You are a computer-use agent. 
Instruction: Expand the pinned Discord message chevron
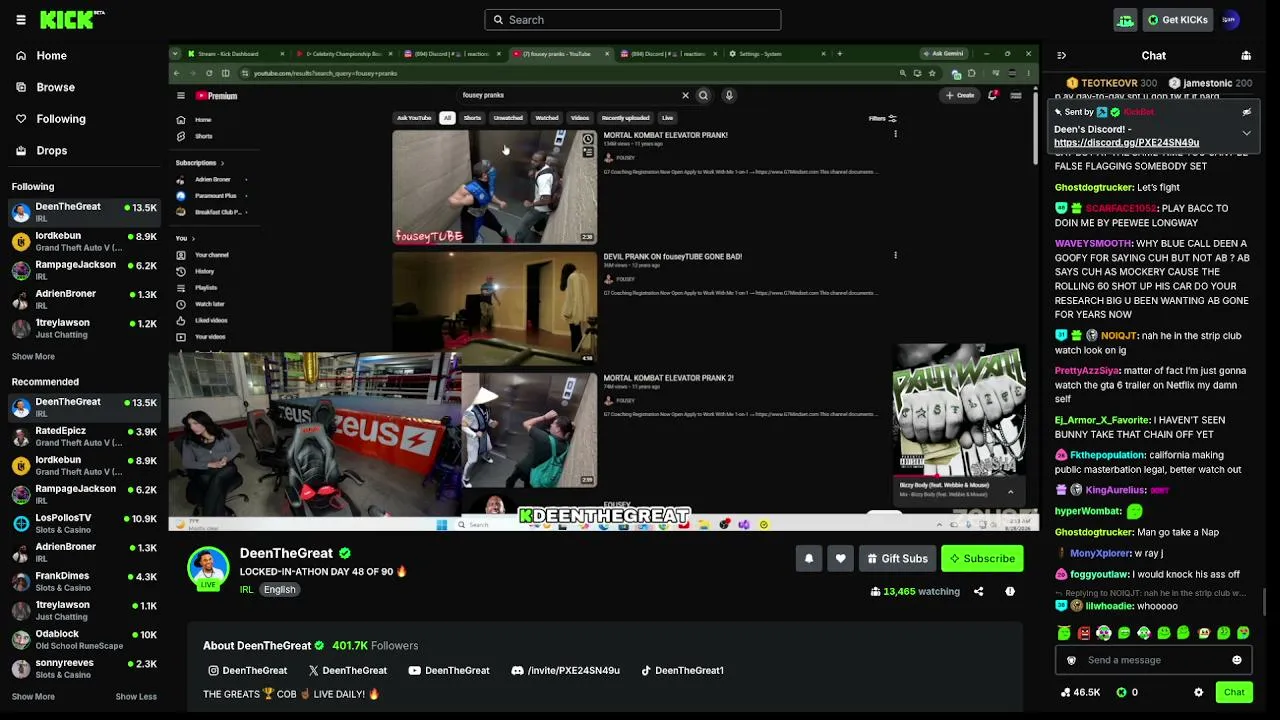(x=1246, y=133)
